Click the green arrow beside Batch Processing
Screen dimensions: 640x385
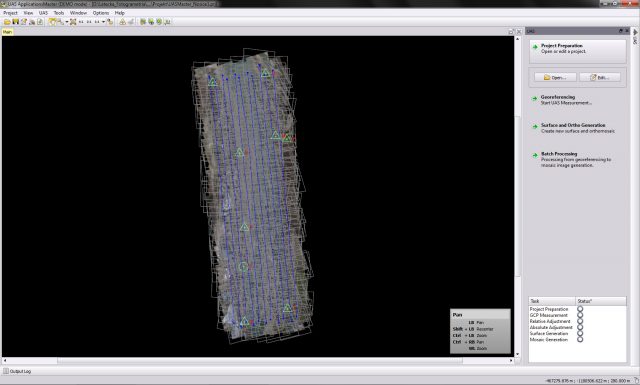click(535, 155)
